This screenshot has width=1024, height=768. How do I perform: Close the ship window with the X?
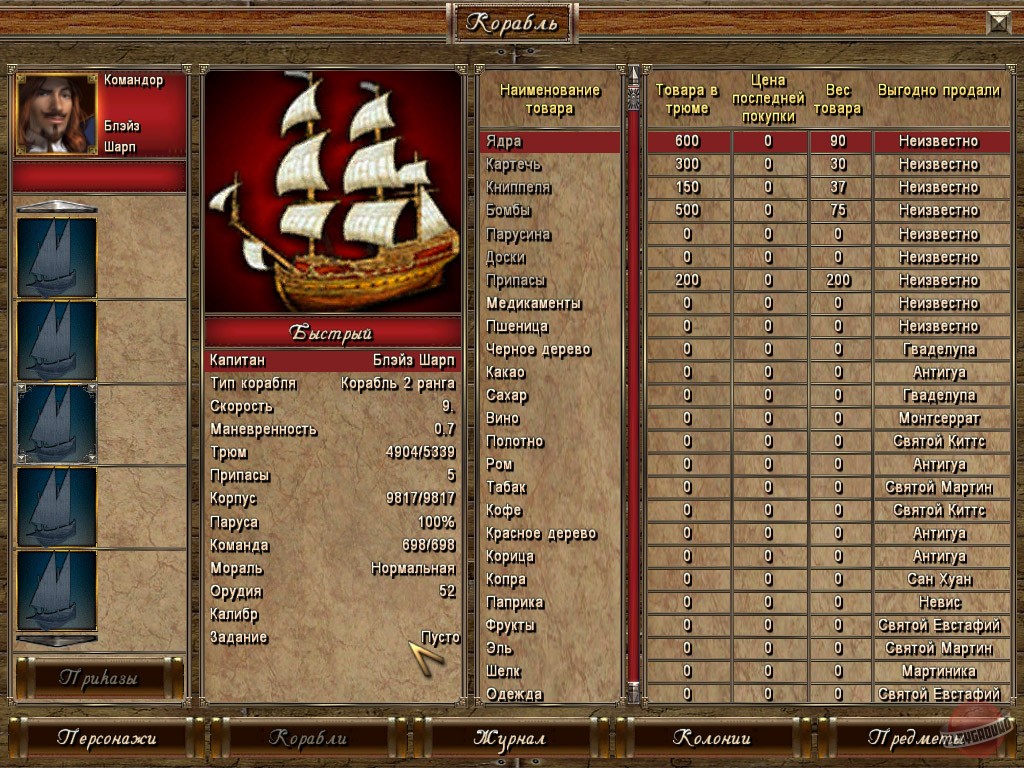[999, 23]
